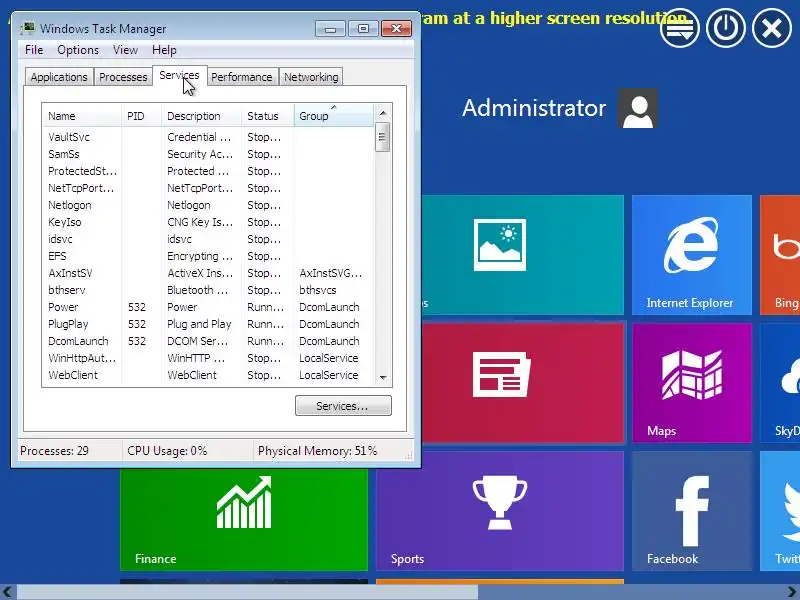Select the PlugPlay service row
The image size is (800, 600).
pyautogui.click(x=208, y=324)
